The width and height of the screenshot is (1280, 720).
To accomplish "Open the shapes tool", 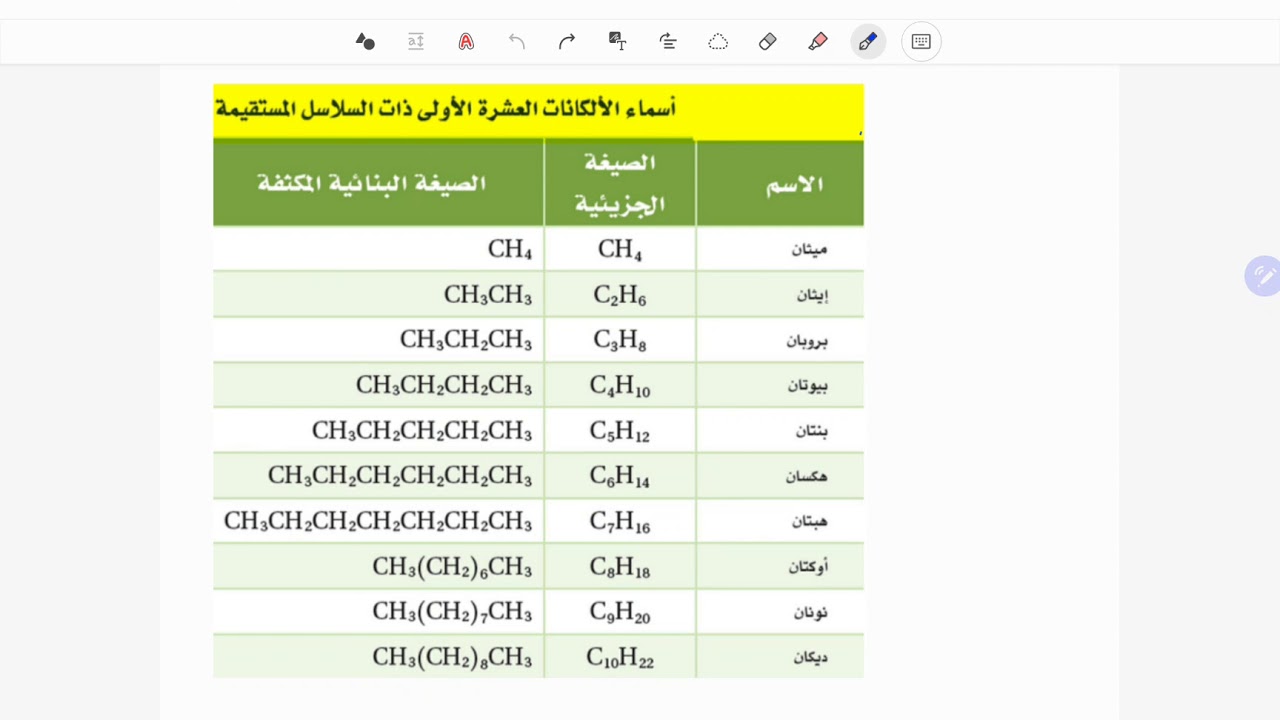I will [365, 41].
